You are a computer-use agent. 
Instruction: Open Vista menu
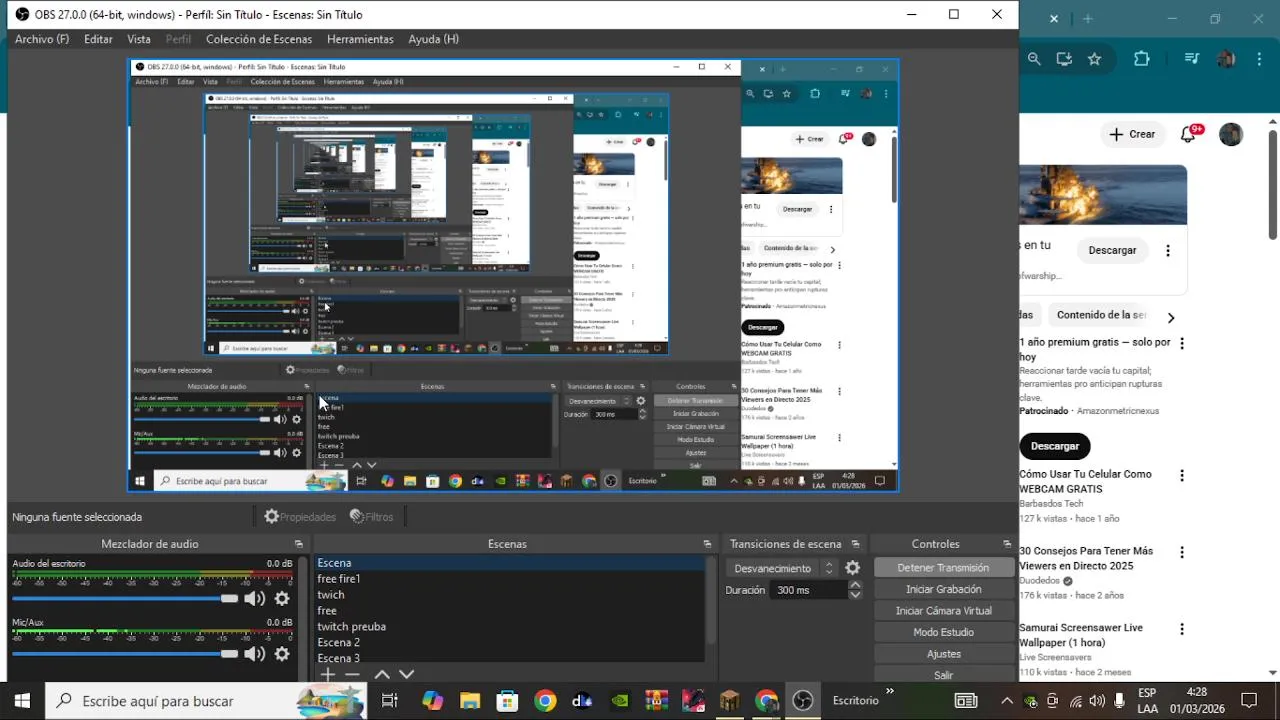(x=139, y=39)
